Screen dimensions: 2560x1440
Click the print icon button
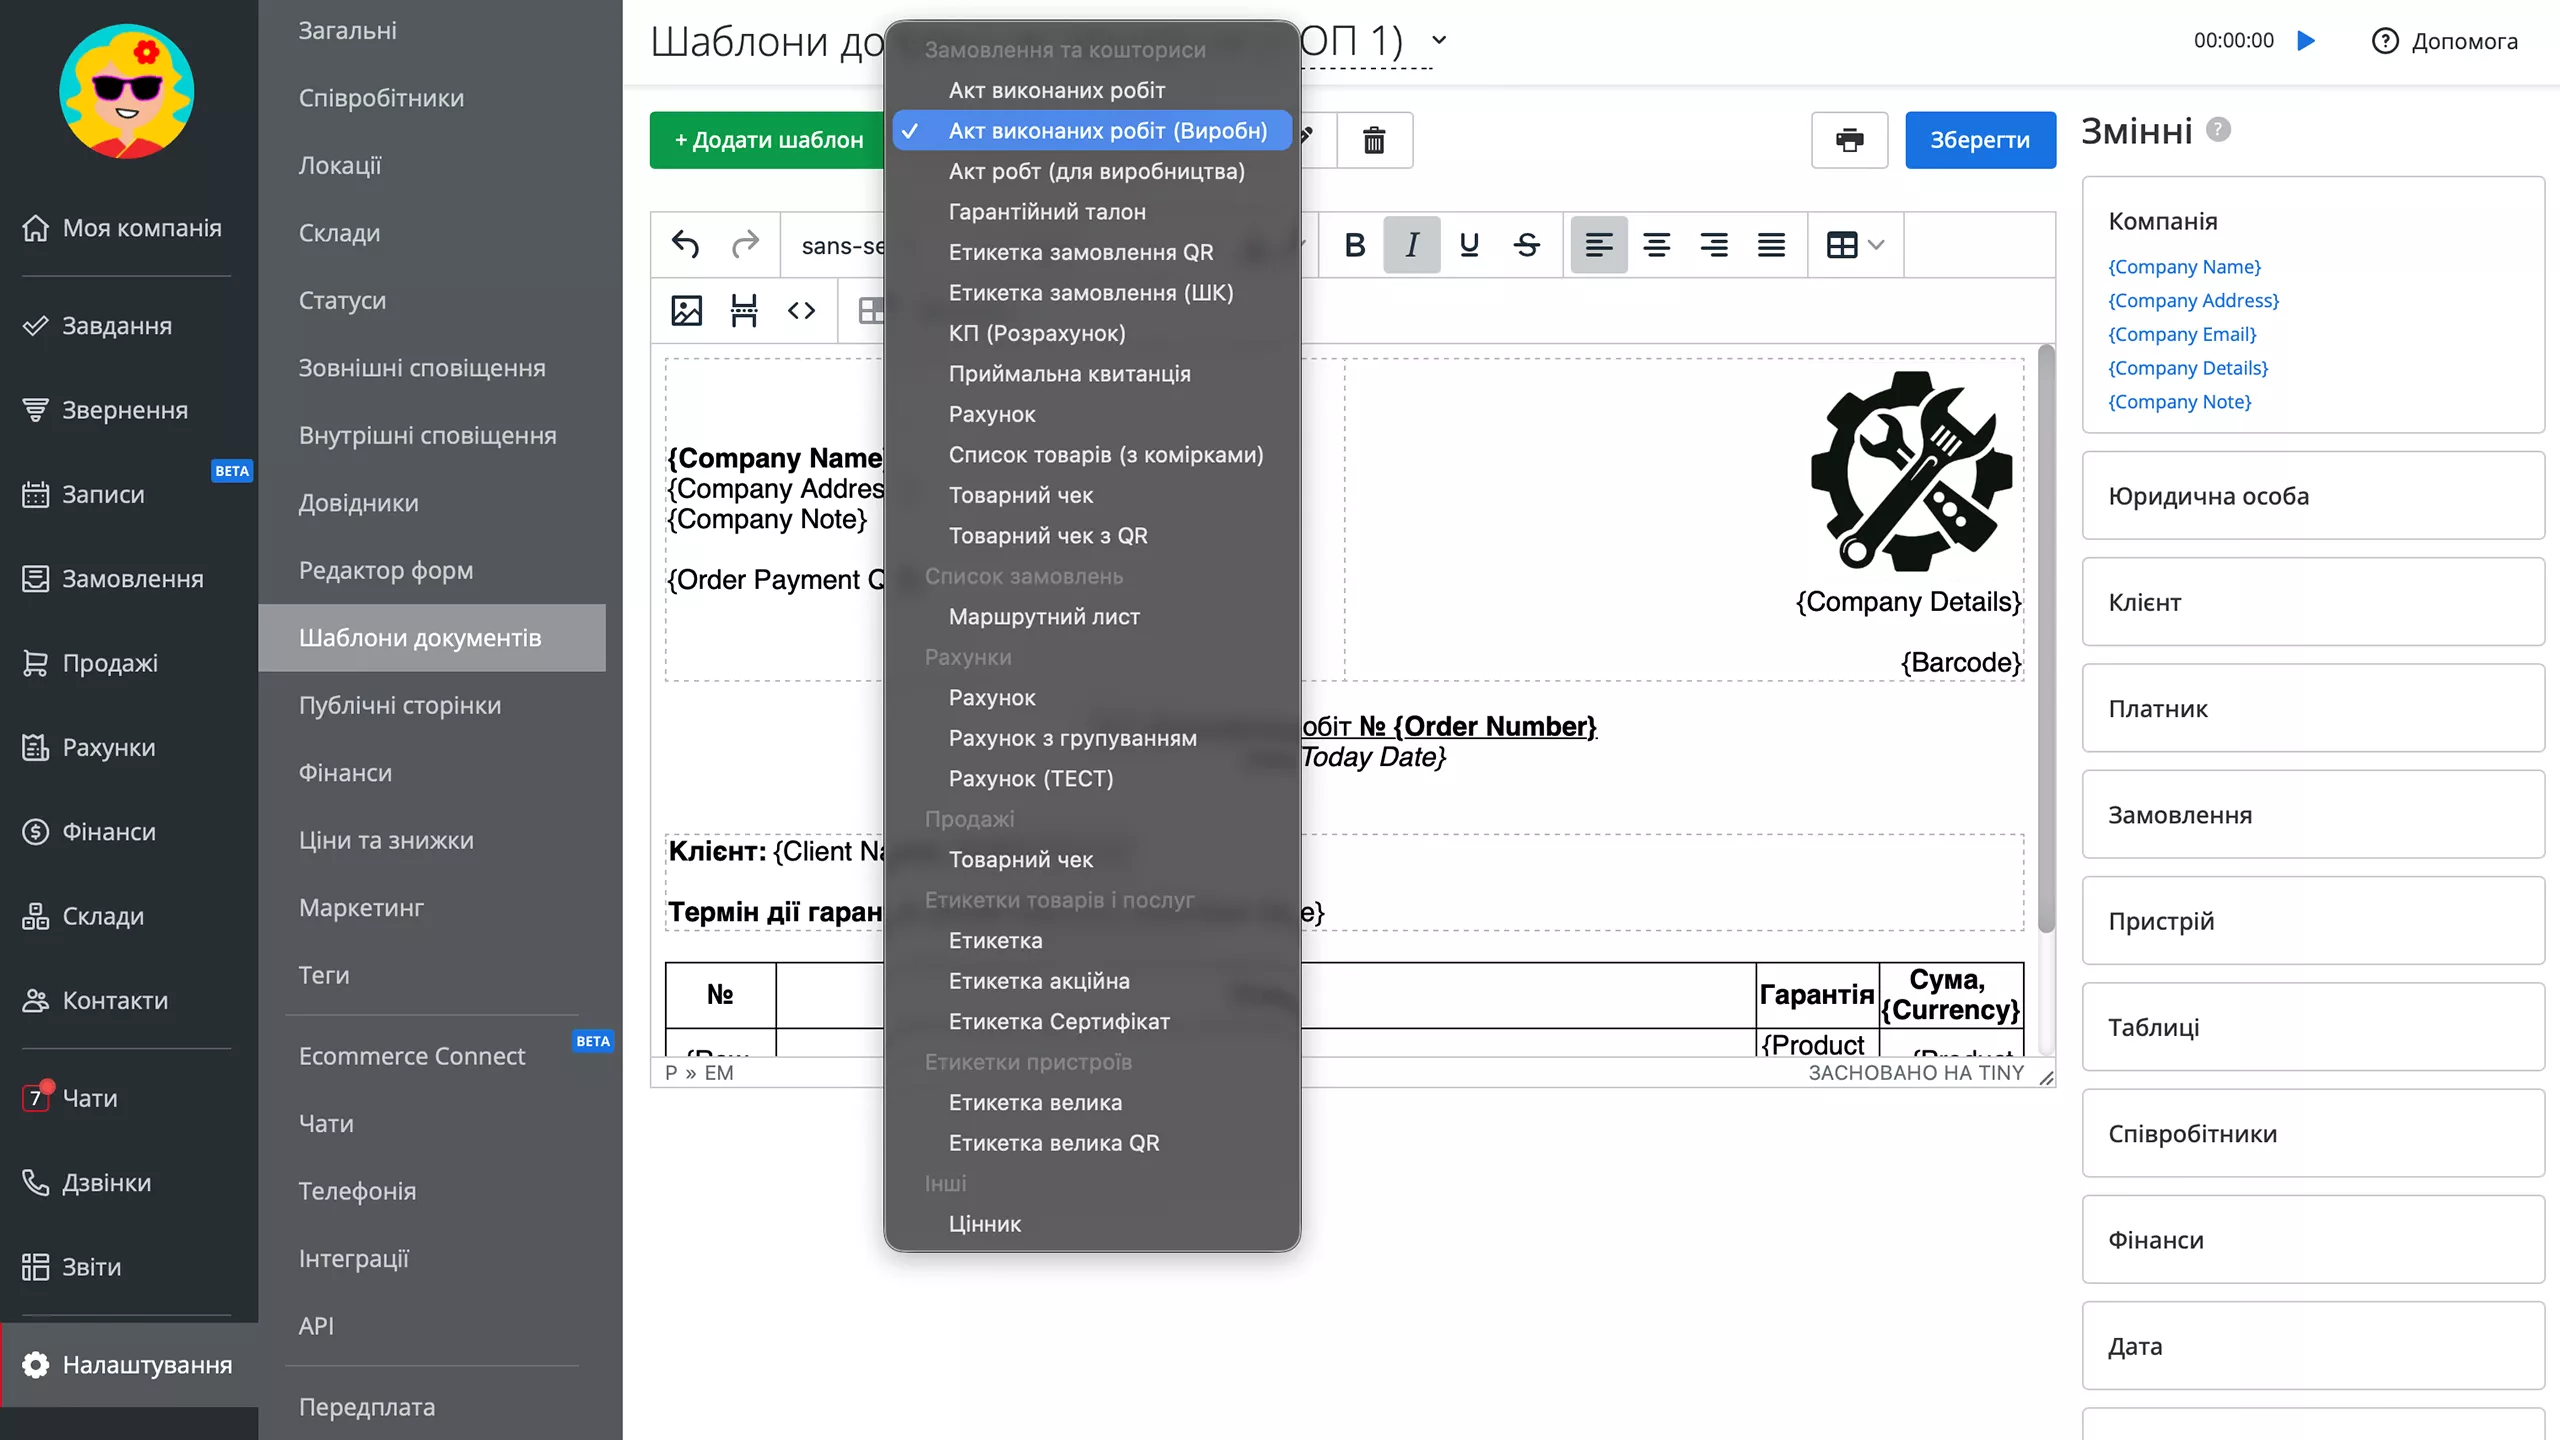[1849, 140]
